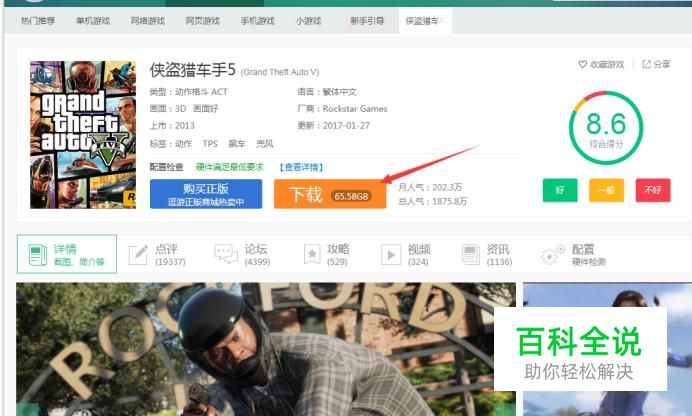
Task: Select the 网络游戏 tab
Action: coord(147,21)
